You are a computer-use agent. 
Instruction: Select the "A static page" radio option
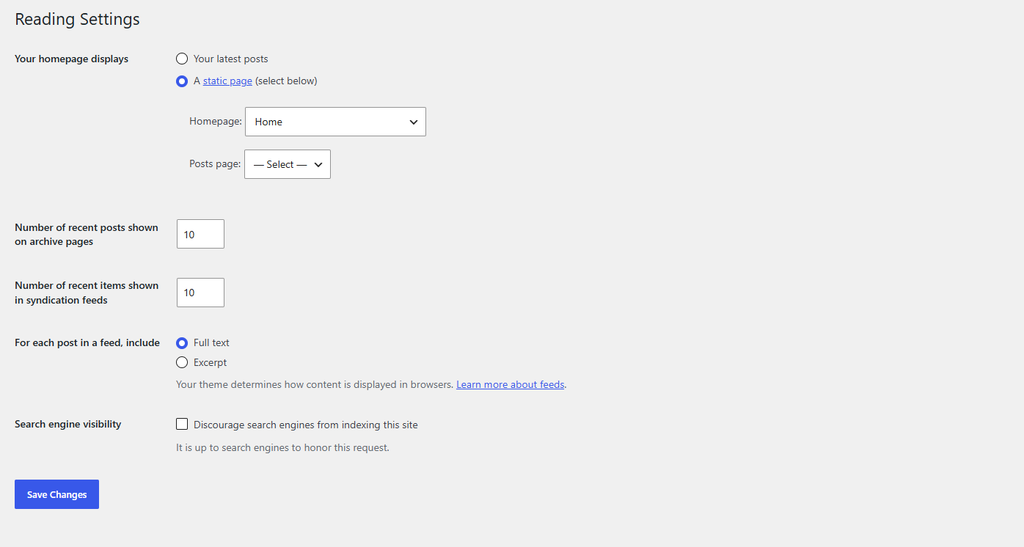click(182, 82)
